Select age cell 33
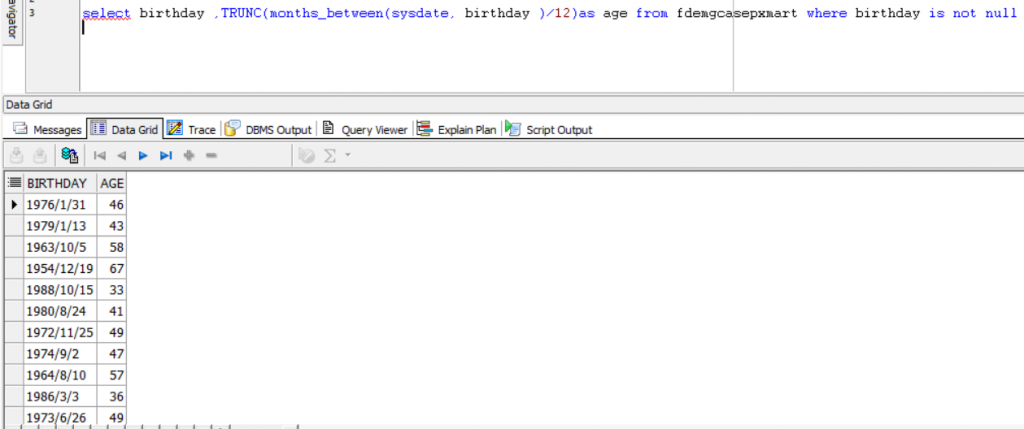Screen dimensions: 1024x429 [x=112, y=290]
